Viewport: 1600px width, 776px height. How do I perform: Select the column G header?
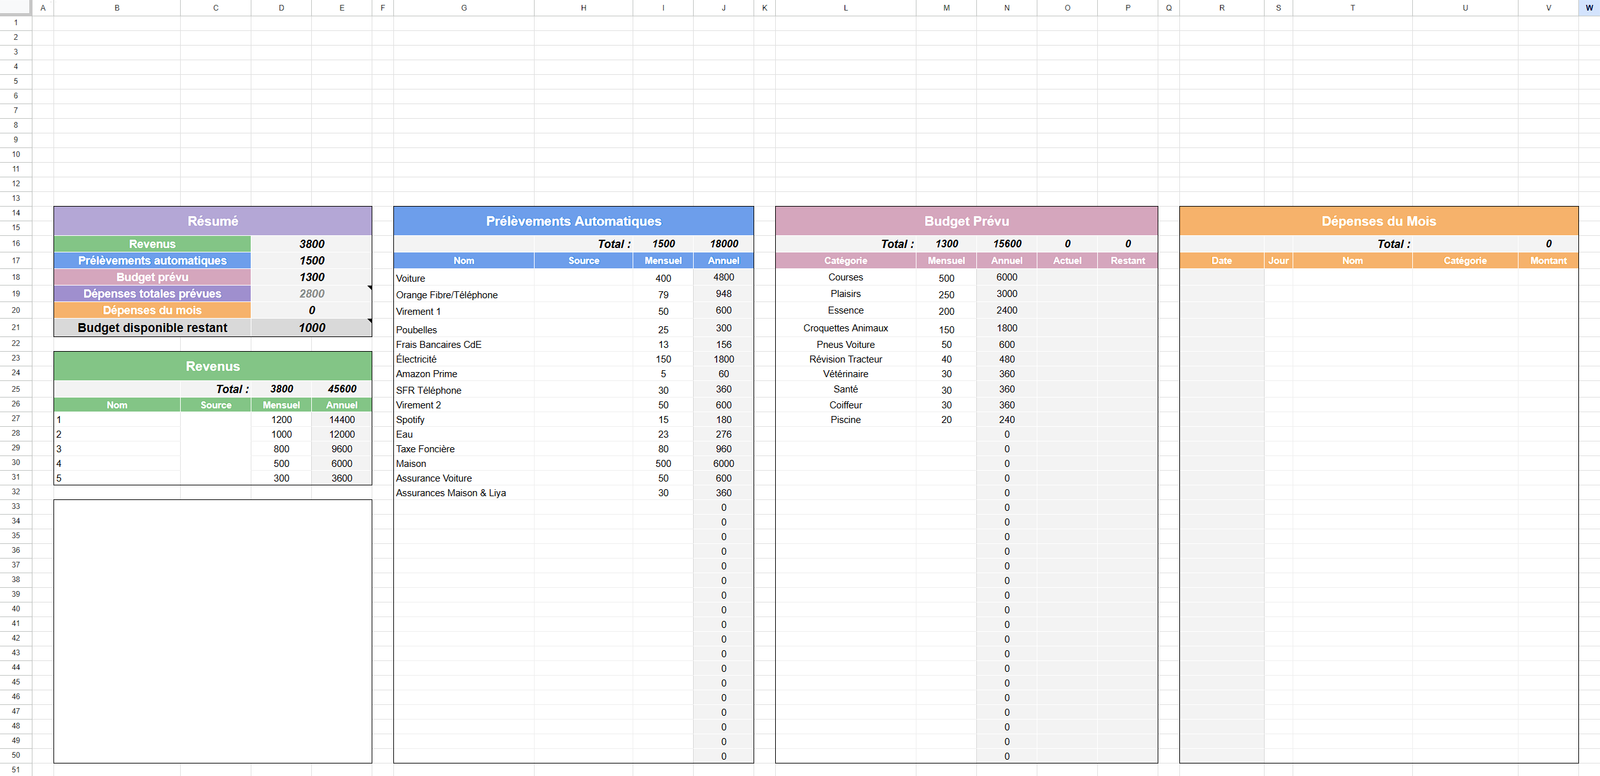pyautogui.click(x=463, y=7)
